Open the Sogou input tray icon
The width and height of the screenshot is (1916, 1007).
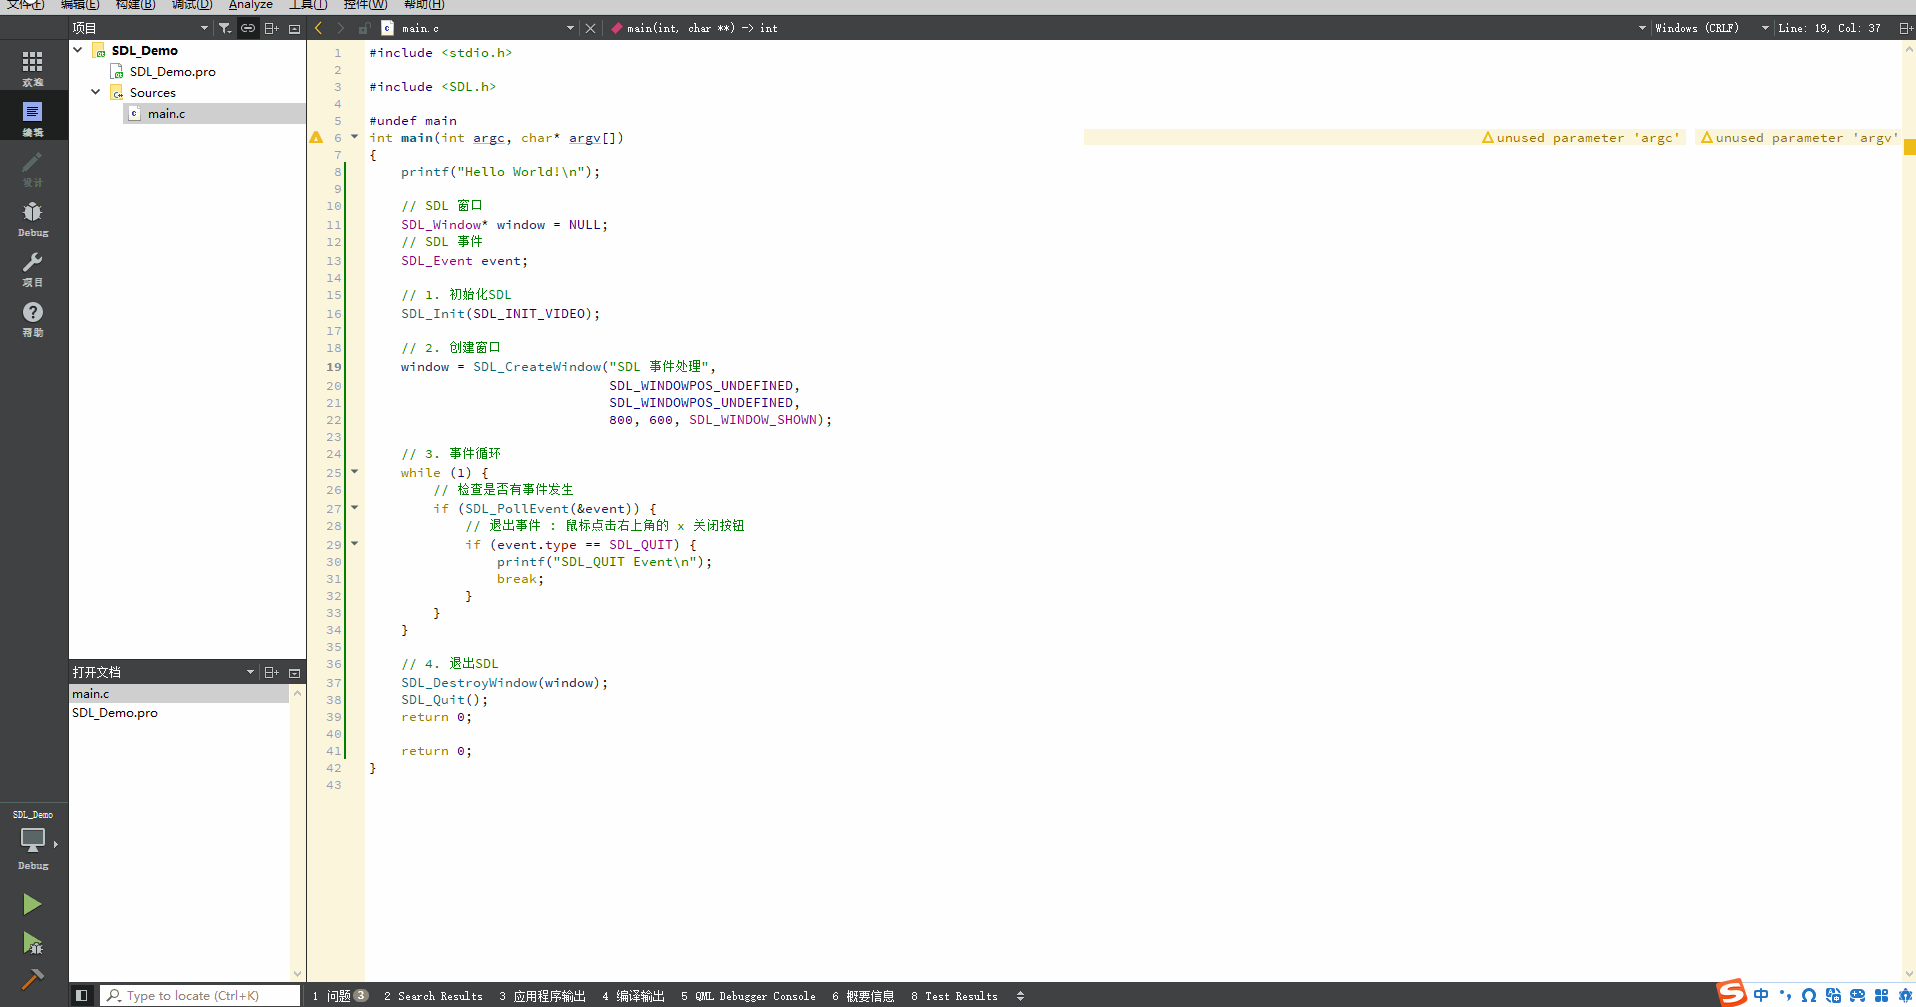(1729, 993)
